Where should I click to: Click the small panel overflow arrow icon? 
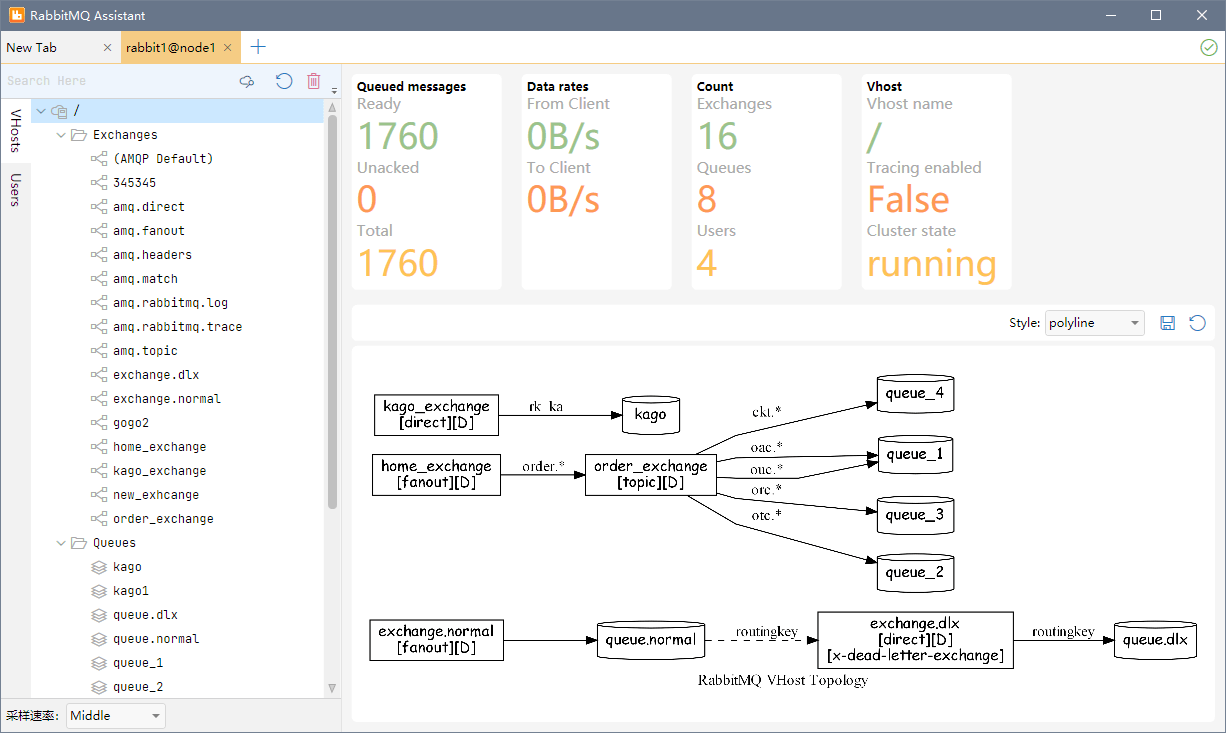tap(334, 91)
